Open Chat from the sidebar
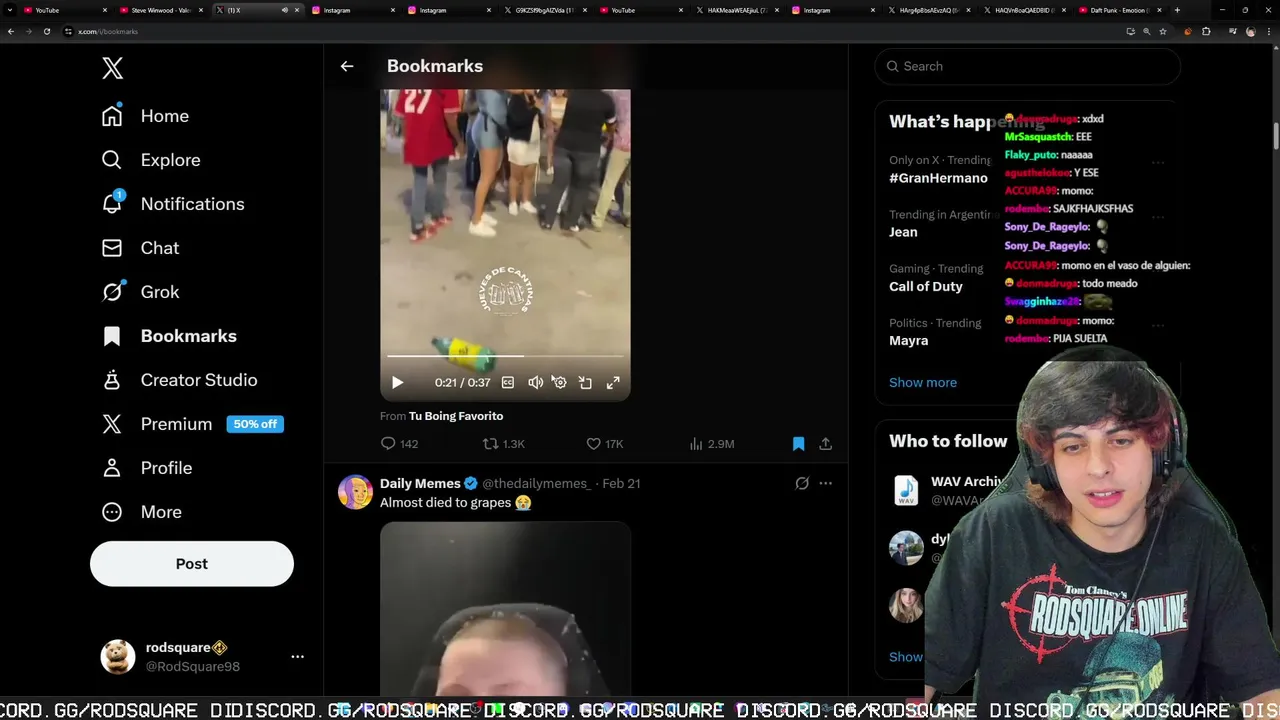This screenshot has width=1280, height=720. click(140, 248)
